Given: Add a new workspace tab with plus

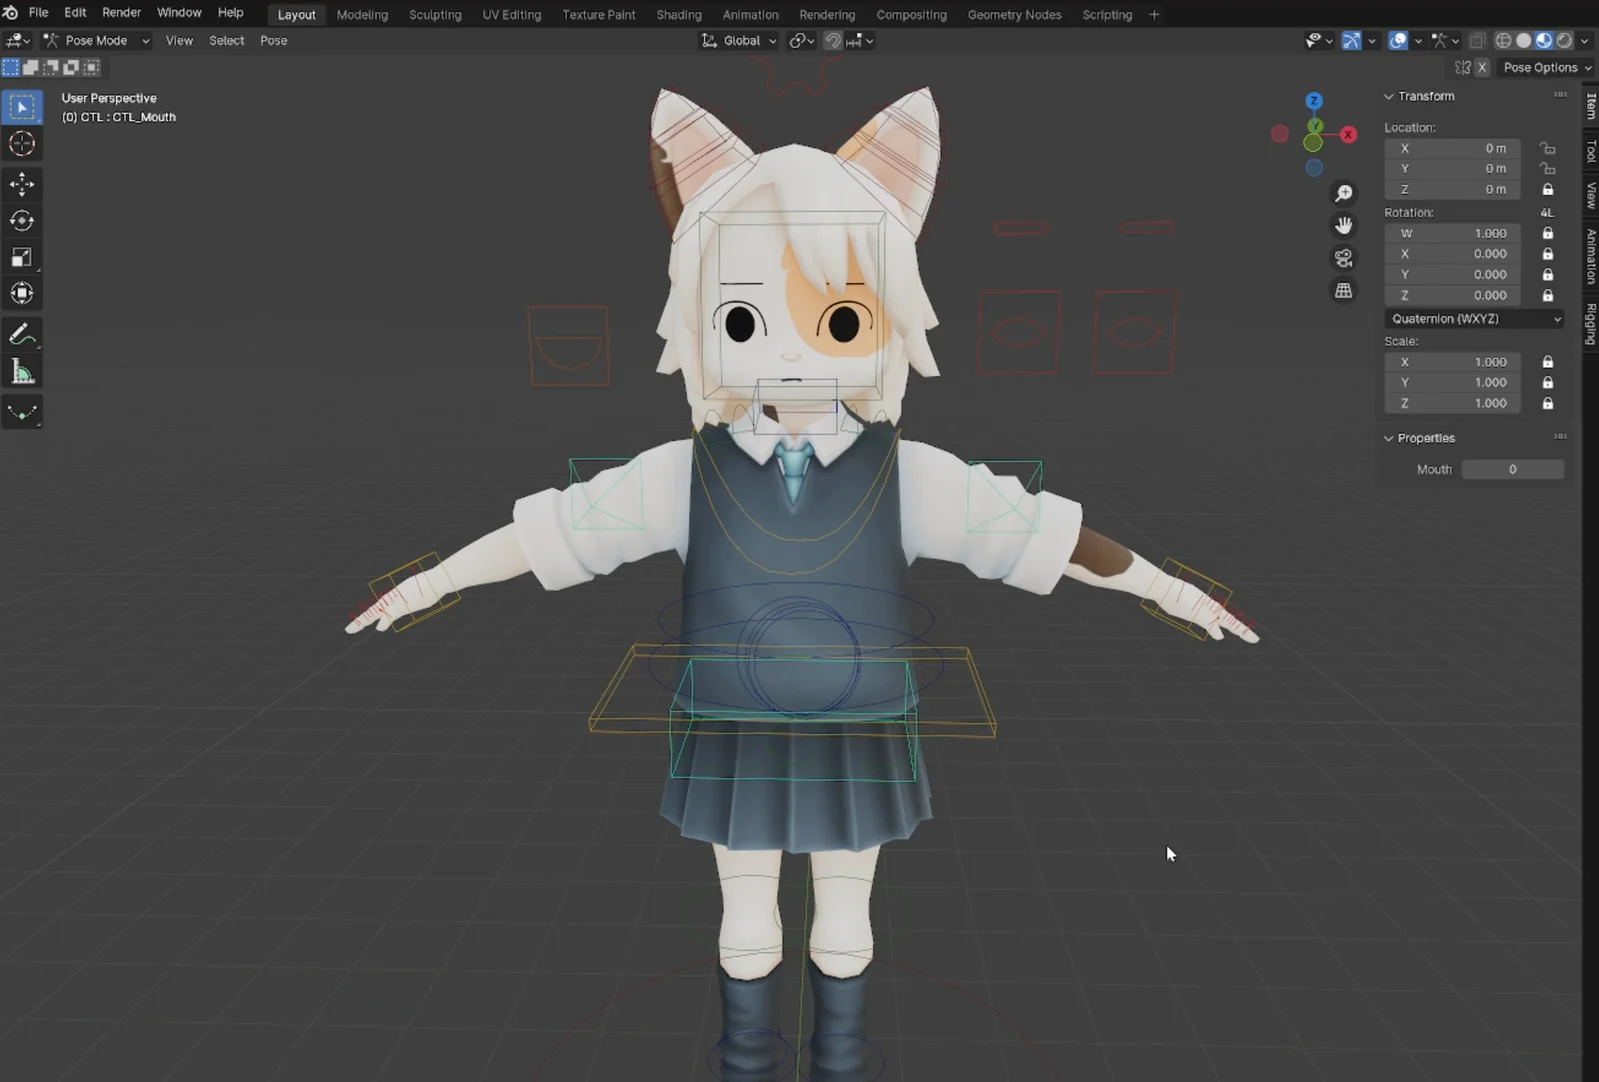Looking at the screenshot, I should (1154, 14).
